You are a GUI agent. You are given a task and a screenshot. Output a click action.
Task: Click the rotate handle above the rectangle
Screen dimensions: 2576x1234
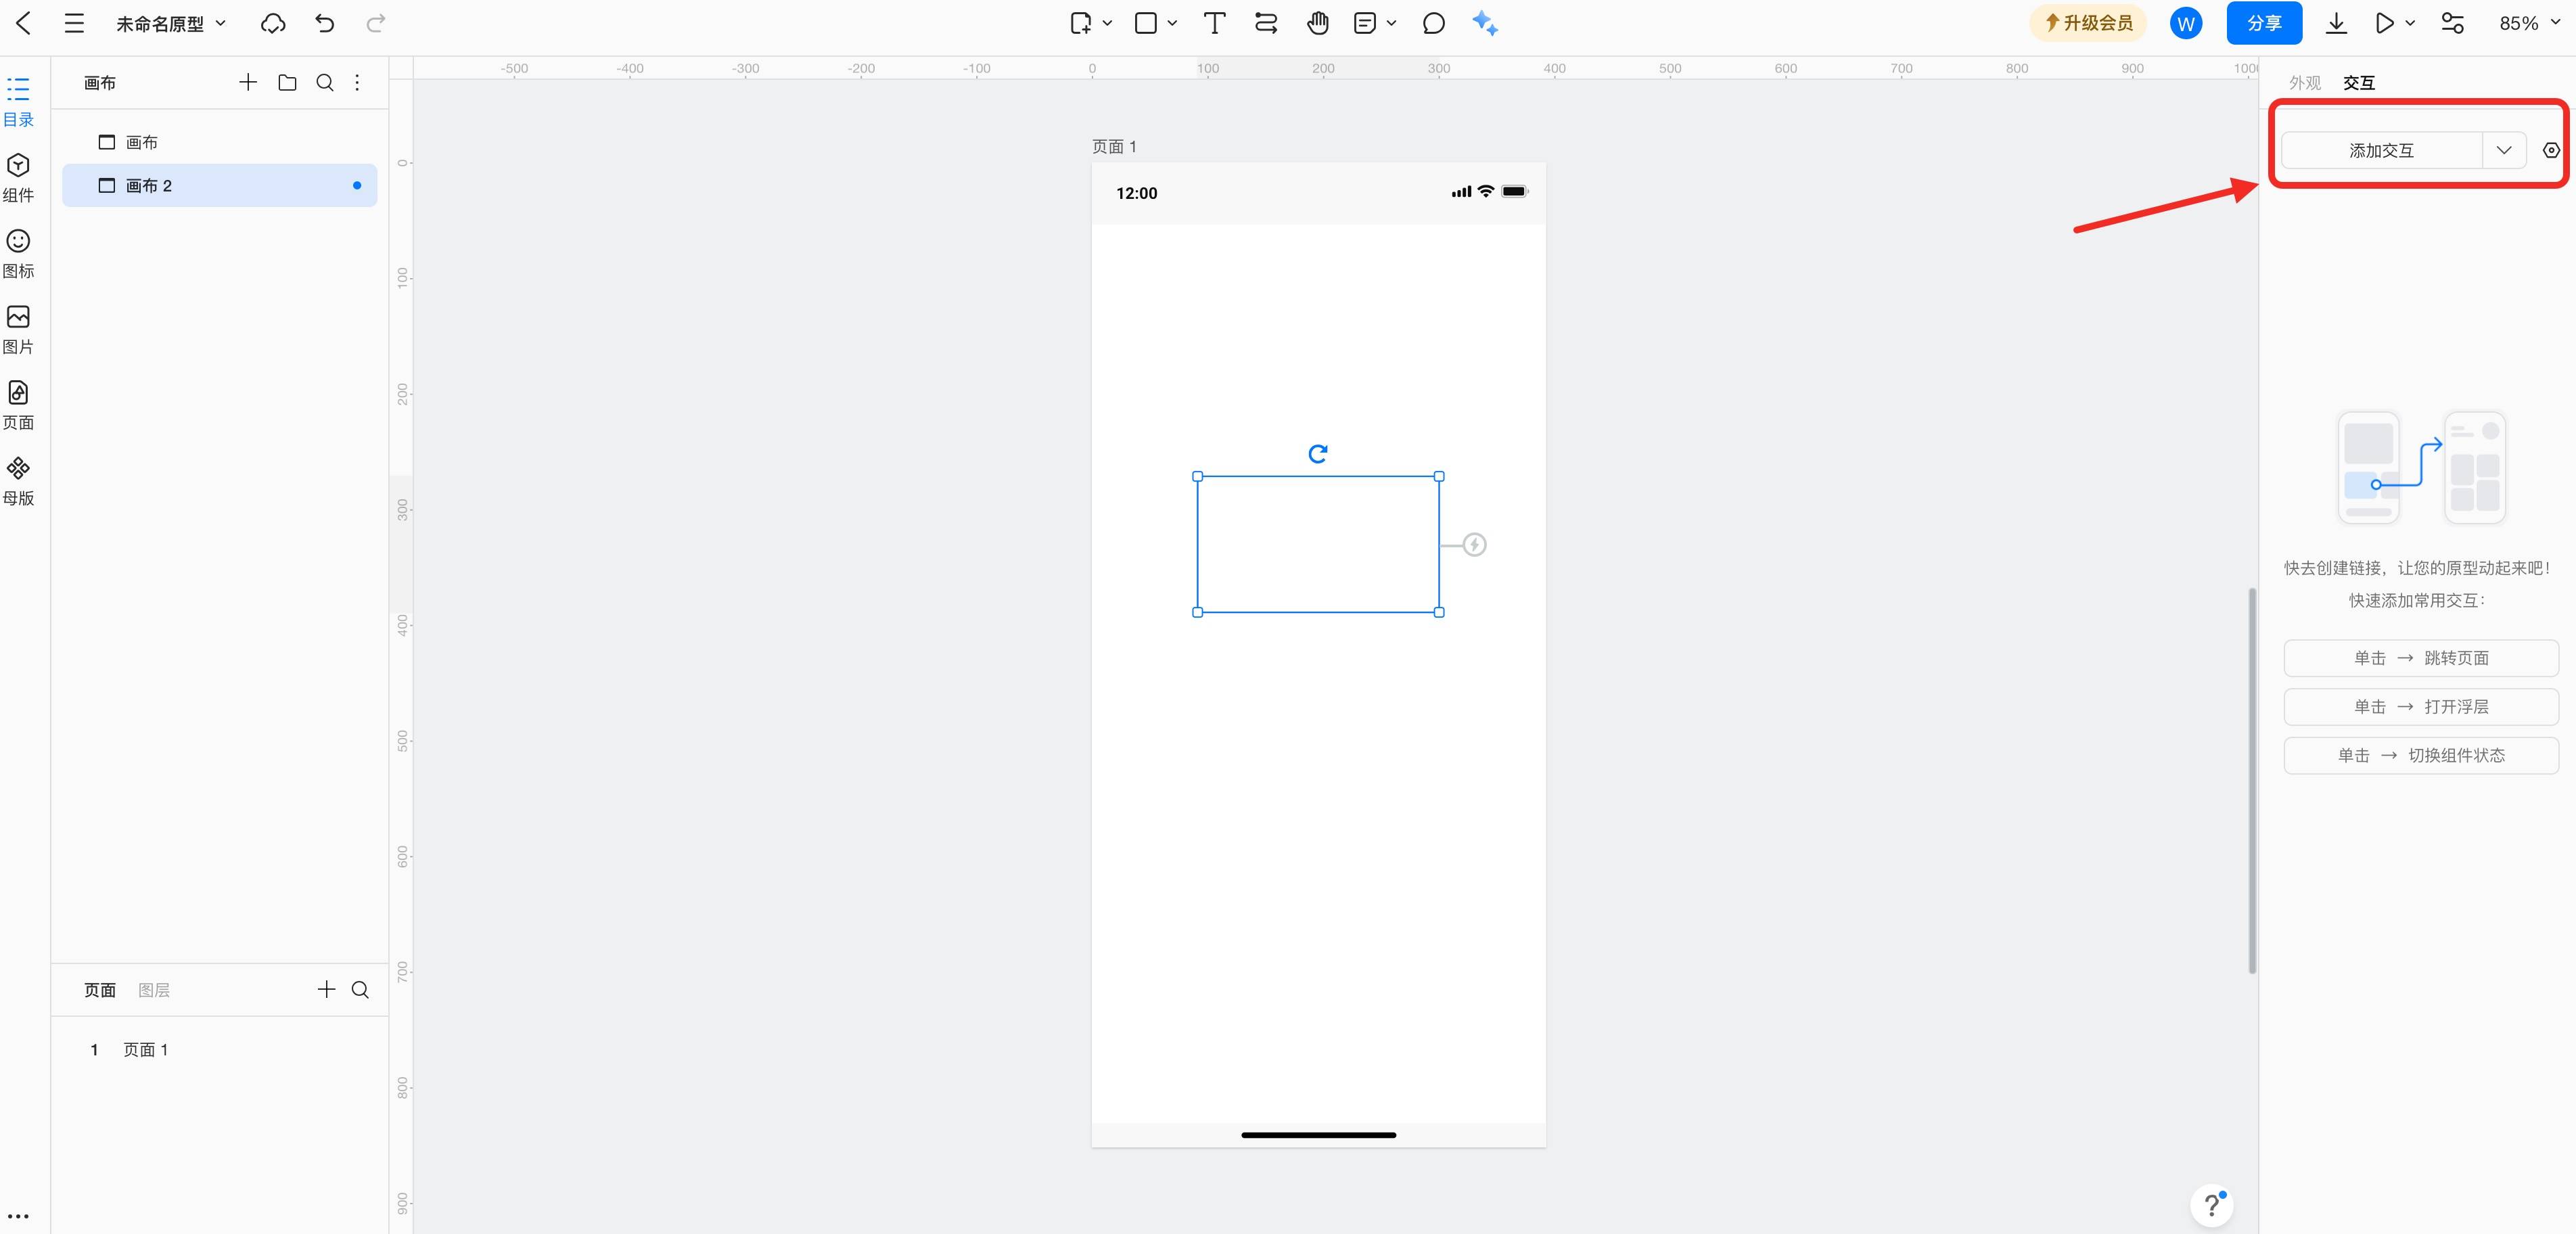[1318, 453]
